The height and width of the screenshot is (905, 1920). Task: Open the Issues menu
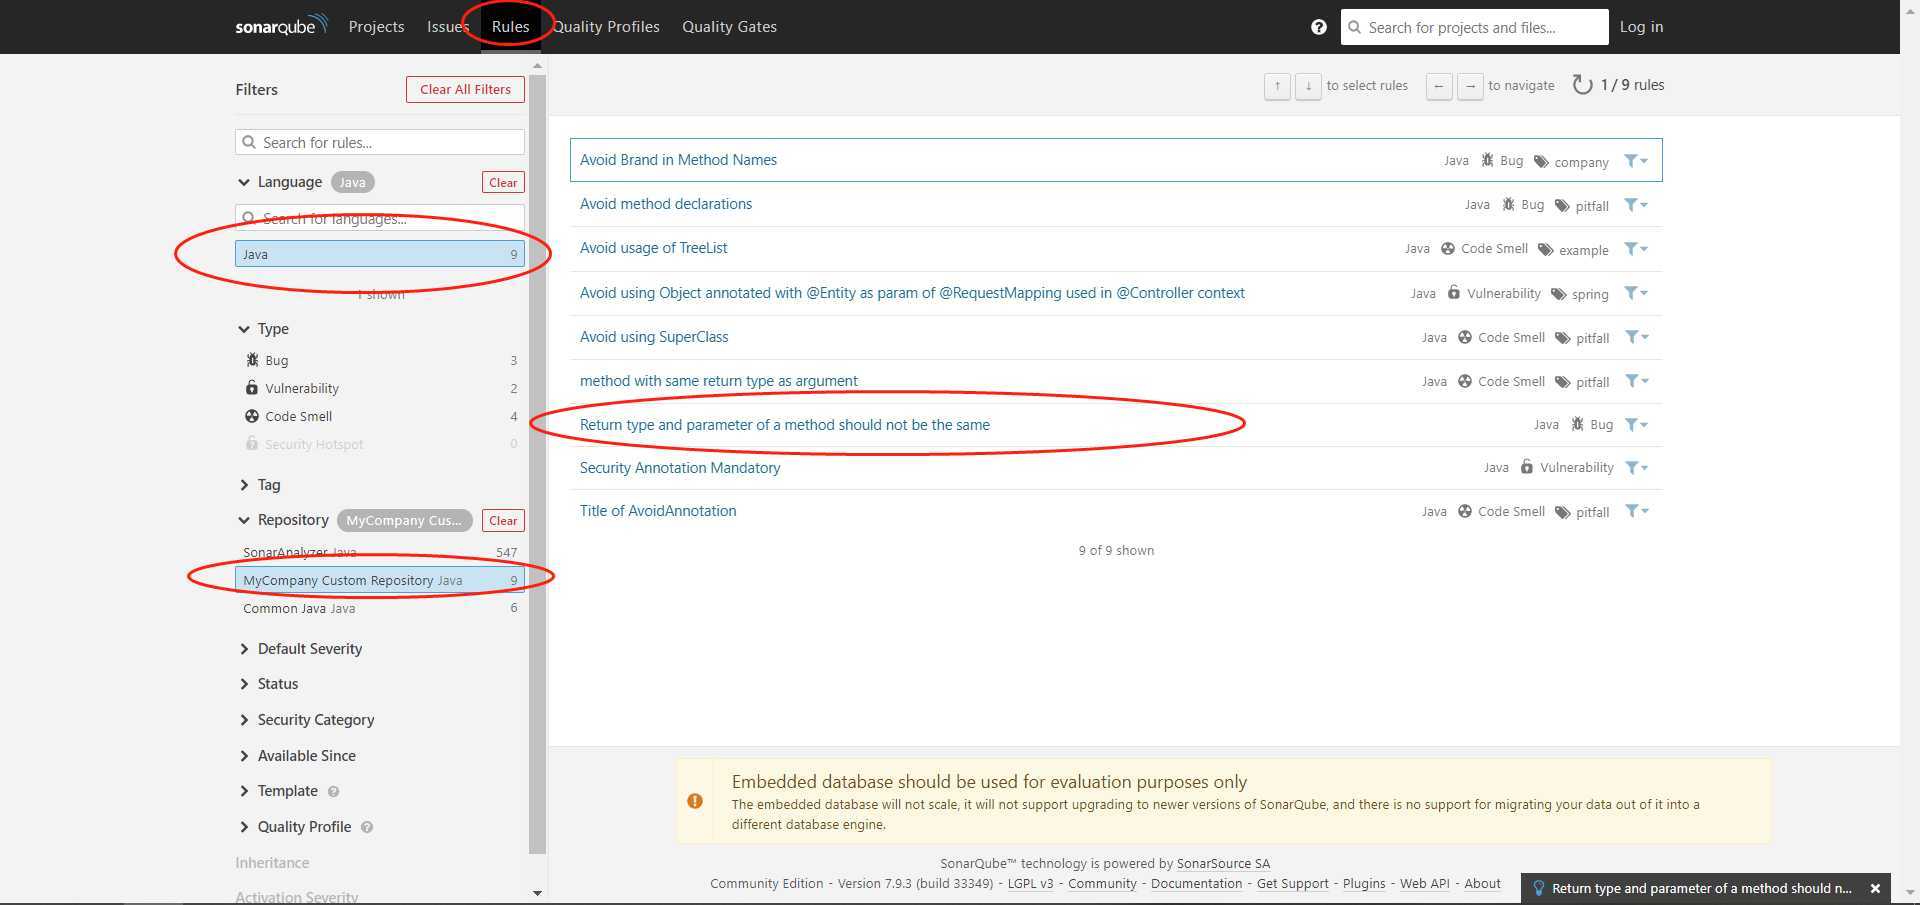click(x=448, y=27)
